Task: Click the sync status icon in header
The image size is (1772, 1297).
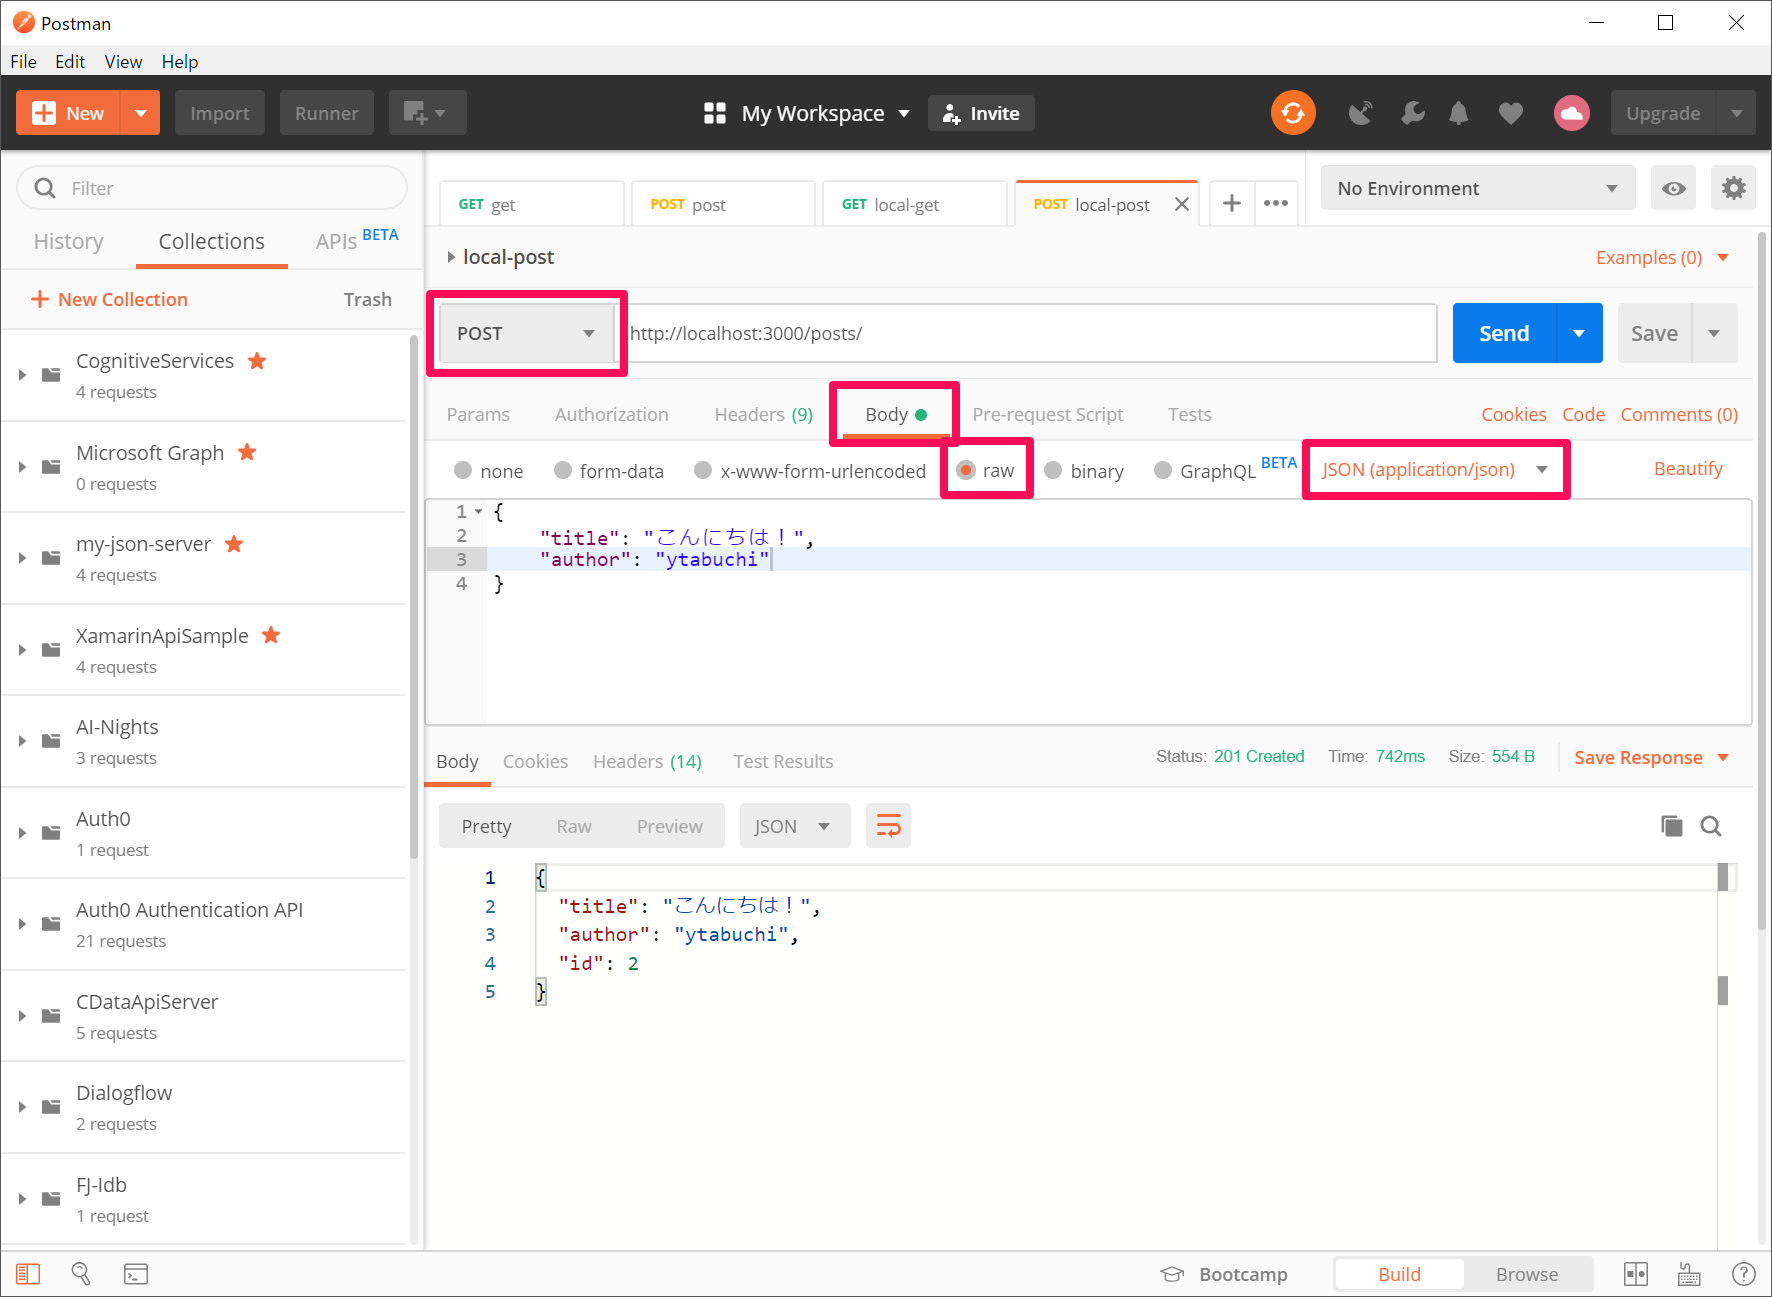Action: 1293,113
